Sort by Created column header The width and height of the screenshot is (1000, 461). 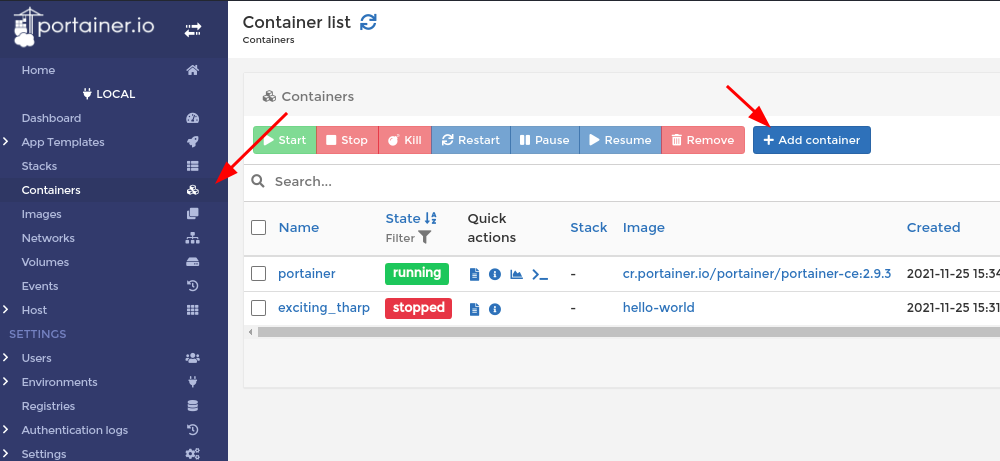[933, 228]
